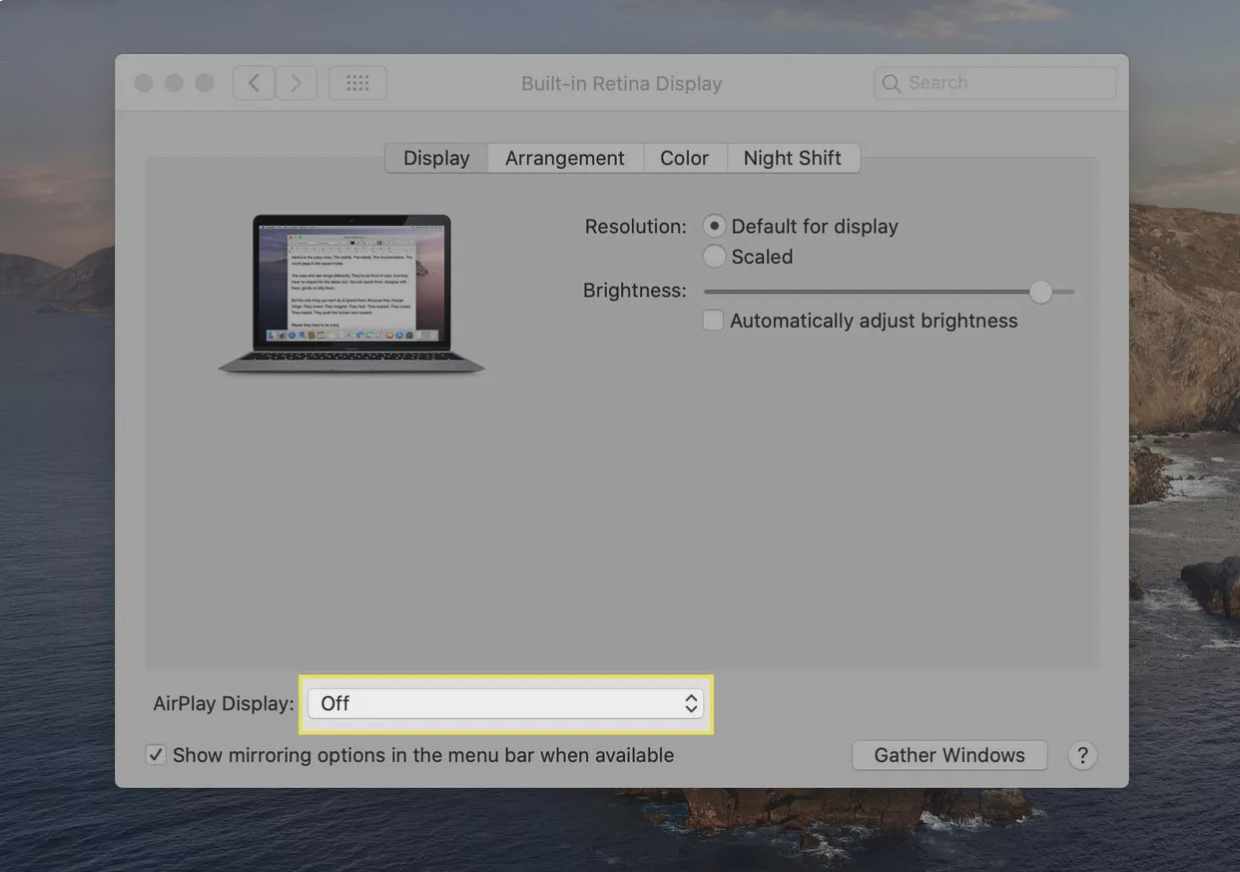Enable Automatically adjust brightness
Image resolution: width=1240 pixels, height=872 pixels.
(x=713, y=320)
